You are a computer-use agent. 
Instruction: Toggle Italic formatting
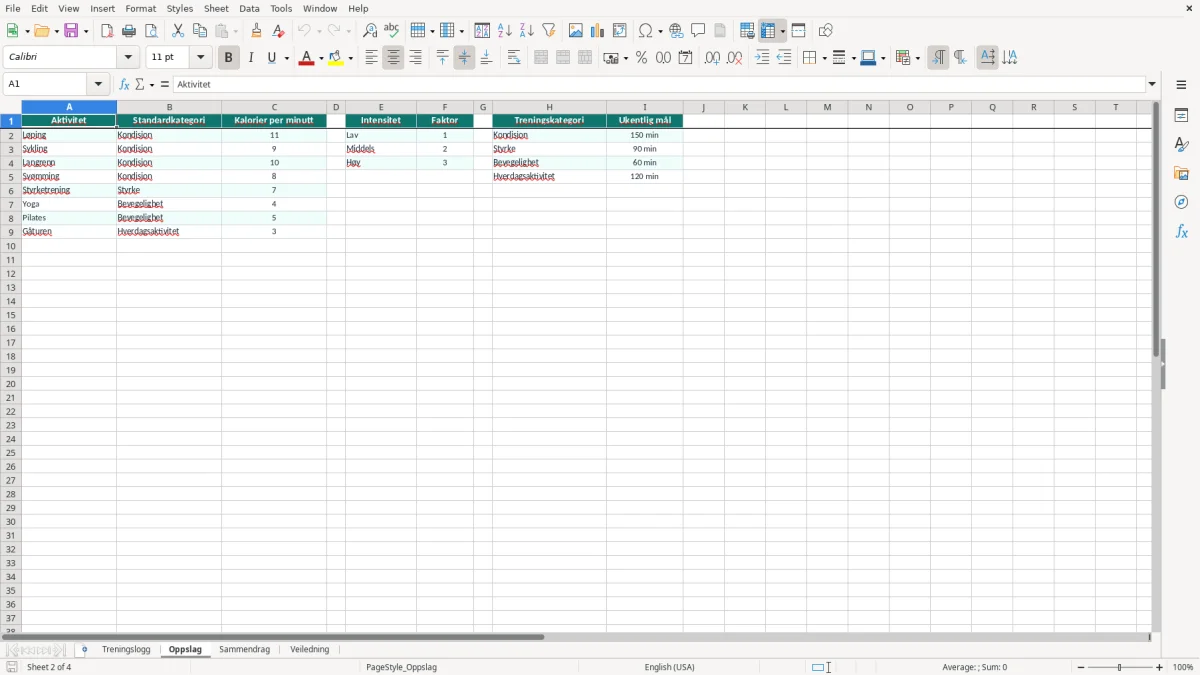(x=250, y=58)
